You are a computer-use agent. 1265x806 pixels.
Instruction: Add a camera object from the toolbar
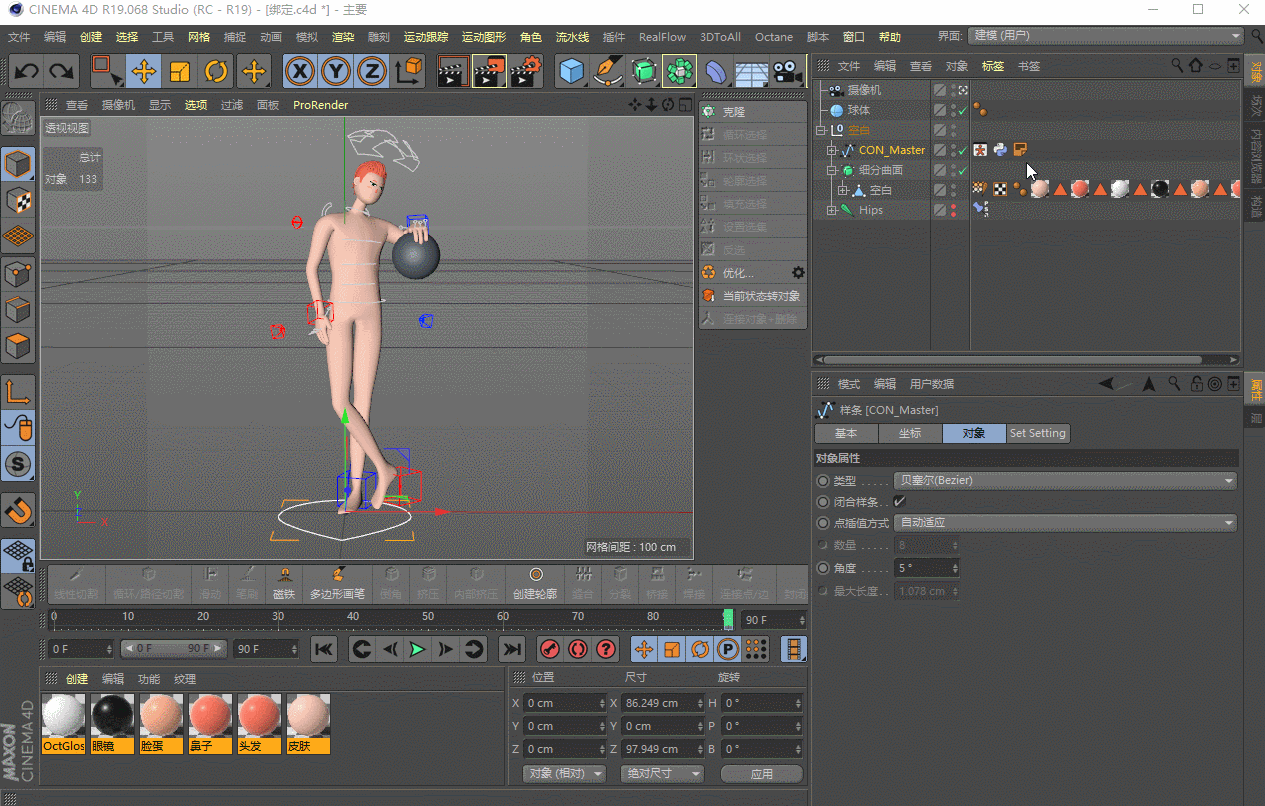[x=788, y=71]
